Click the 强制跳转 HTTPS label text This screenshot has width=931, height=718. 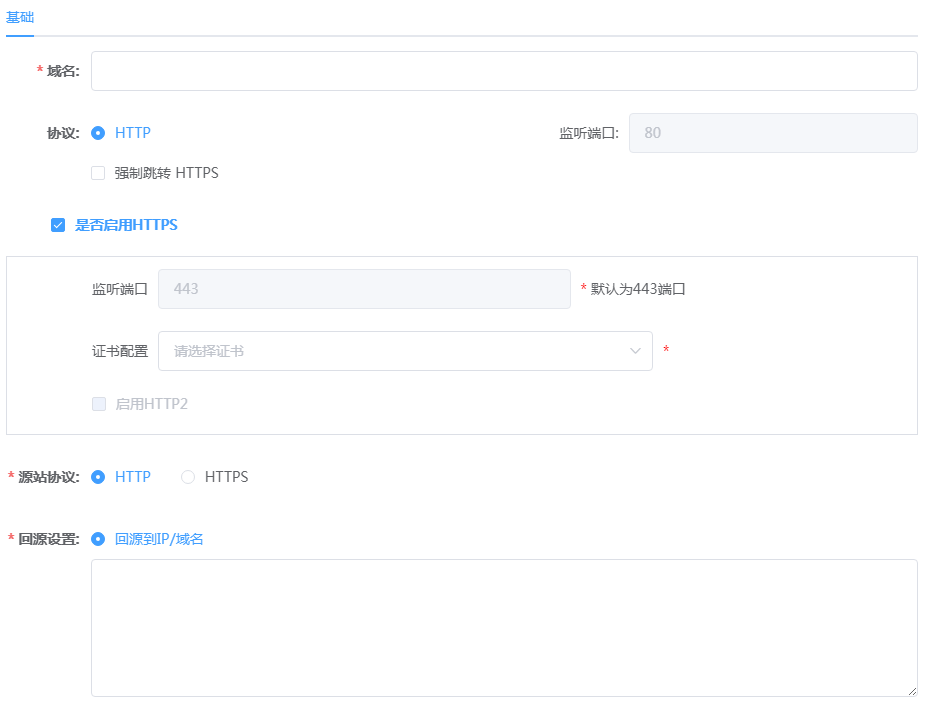pyautogui.click(x=166, y=173)
